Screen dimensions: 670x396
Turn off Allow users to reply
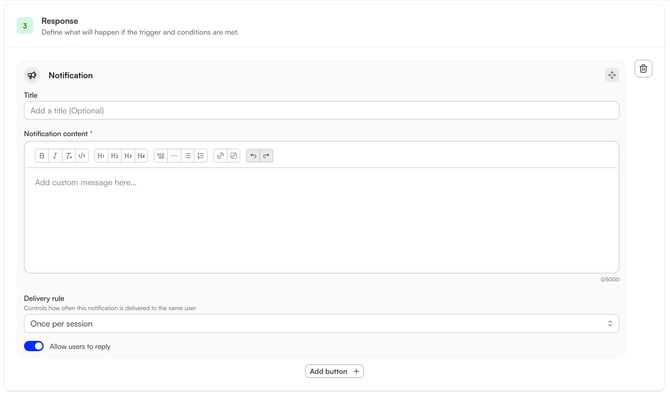[34, 346]
